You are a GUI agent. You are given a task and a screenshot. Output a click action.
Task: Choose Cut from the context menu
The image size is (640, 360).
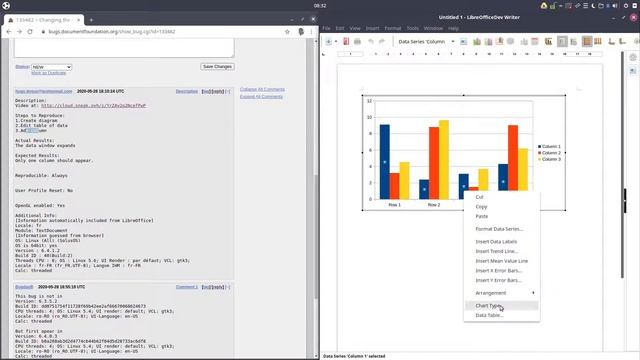click(502, 197)
